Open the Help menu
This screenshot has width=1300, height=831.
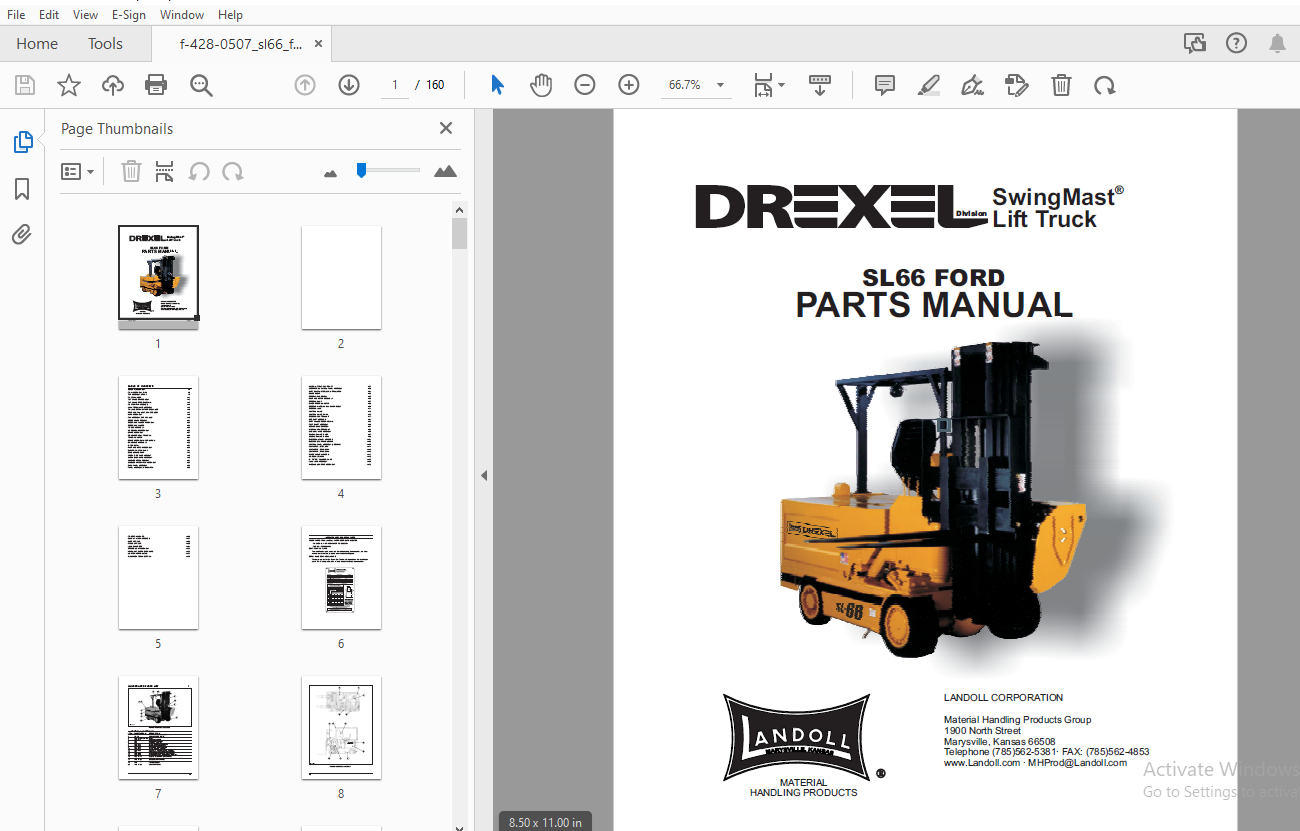tap(230, 15)
